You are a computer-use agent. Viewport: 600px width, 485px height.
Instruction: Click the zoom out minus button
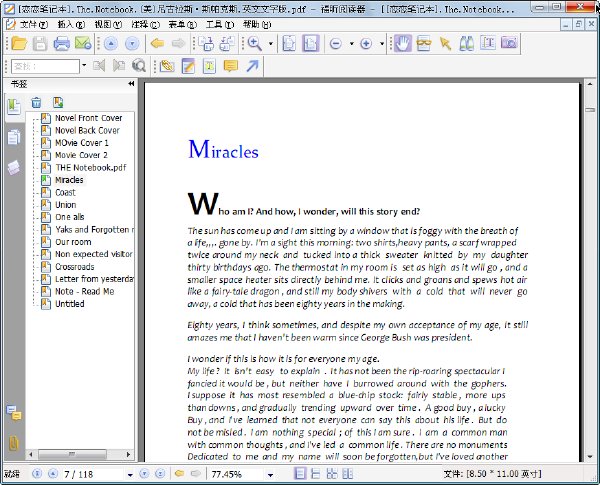[x=336, y=44]
